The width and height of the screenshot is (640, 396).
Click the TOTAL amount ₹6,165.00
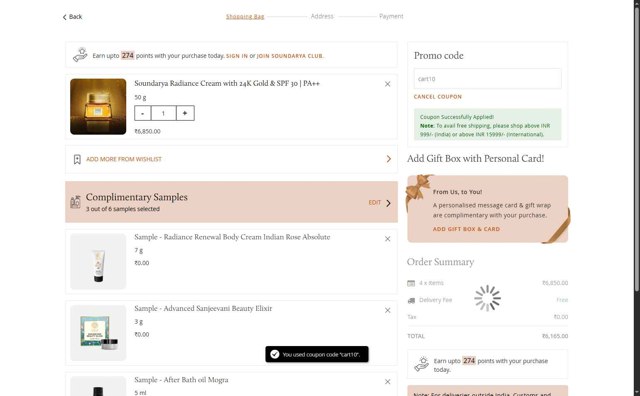pos(555,336)
